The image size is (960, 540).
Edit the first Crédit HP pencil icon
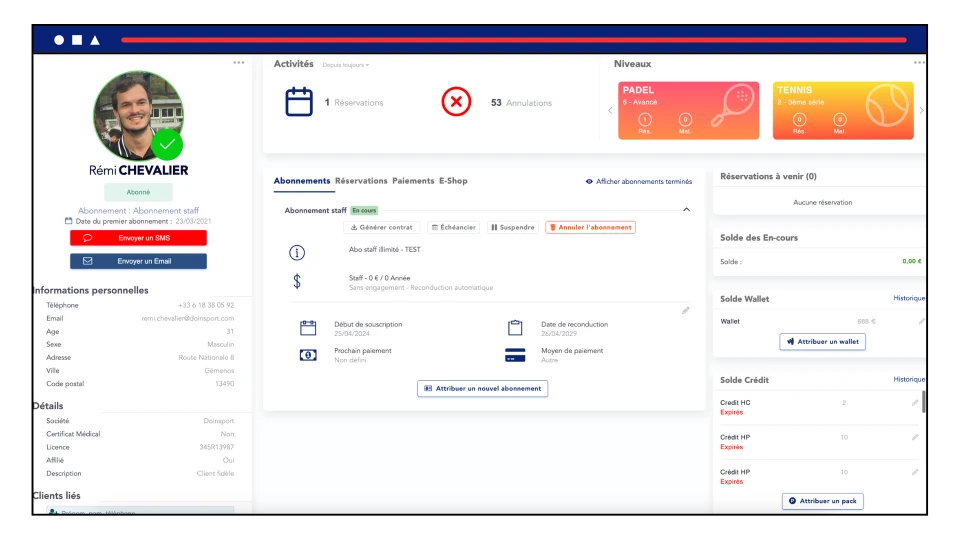915,437
